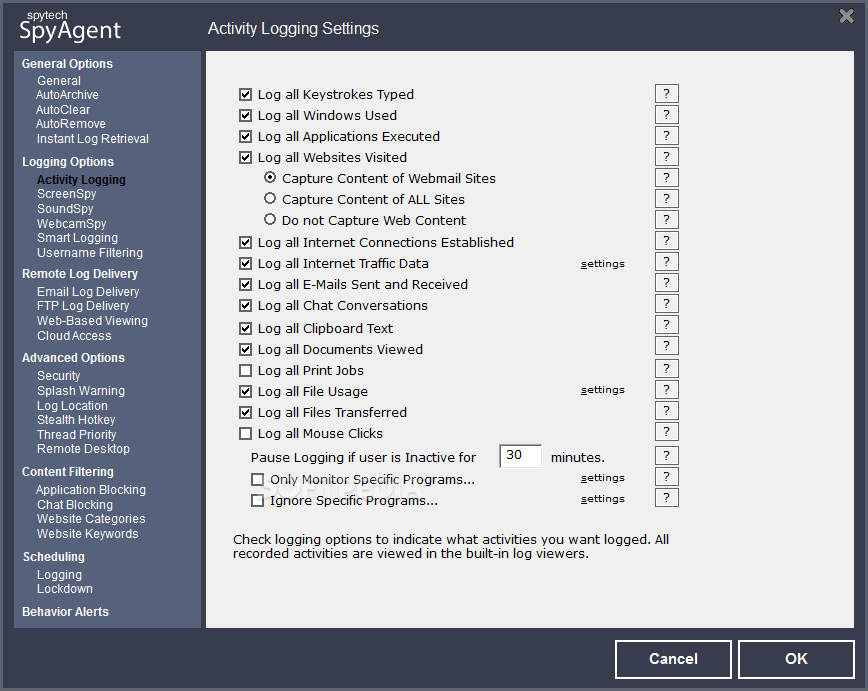Open help for Capture Content of ALL Sites
The image size is (868, 691).
click(666, 199)
